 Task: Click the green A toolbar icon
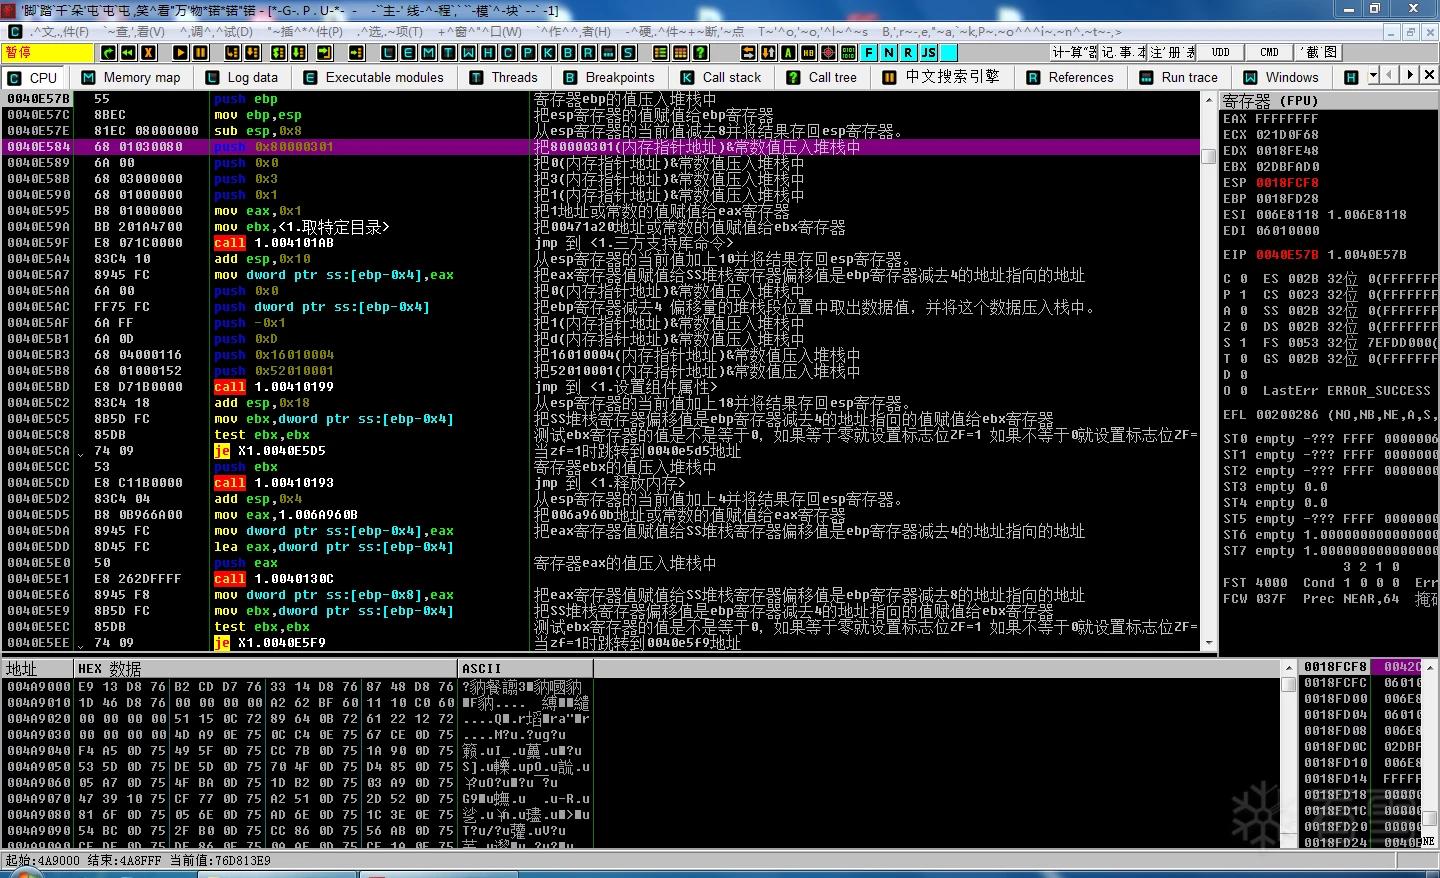click(789, 52)
